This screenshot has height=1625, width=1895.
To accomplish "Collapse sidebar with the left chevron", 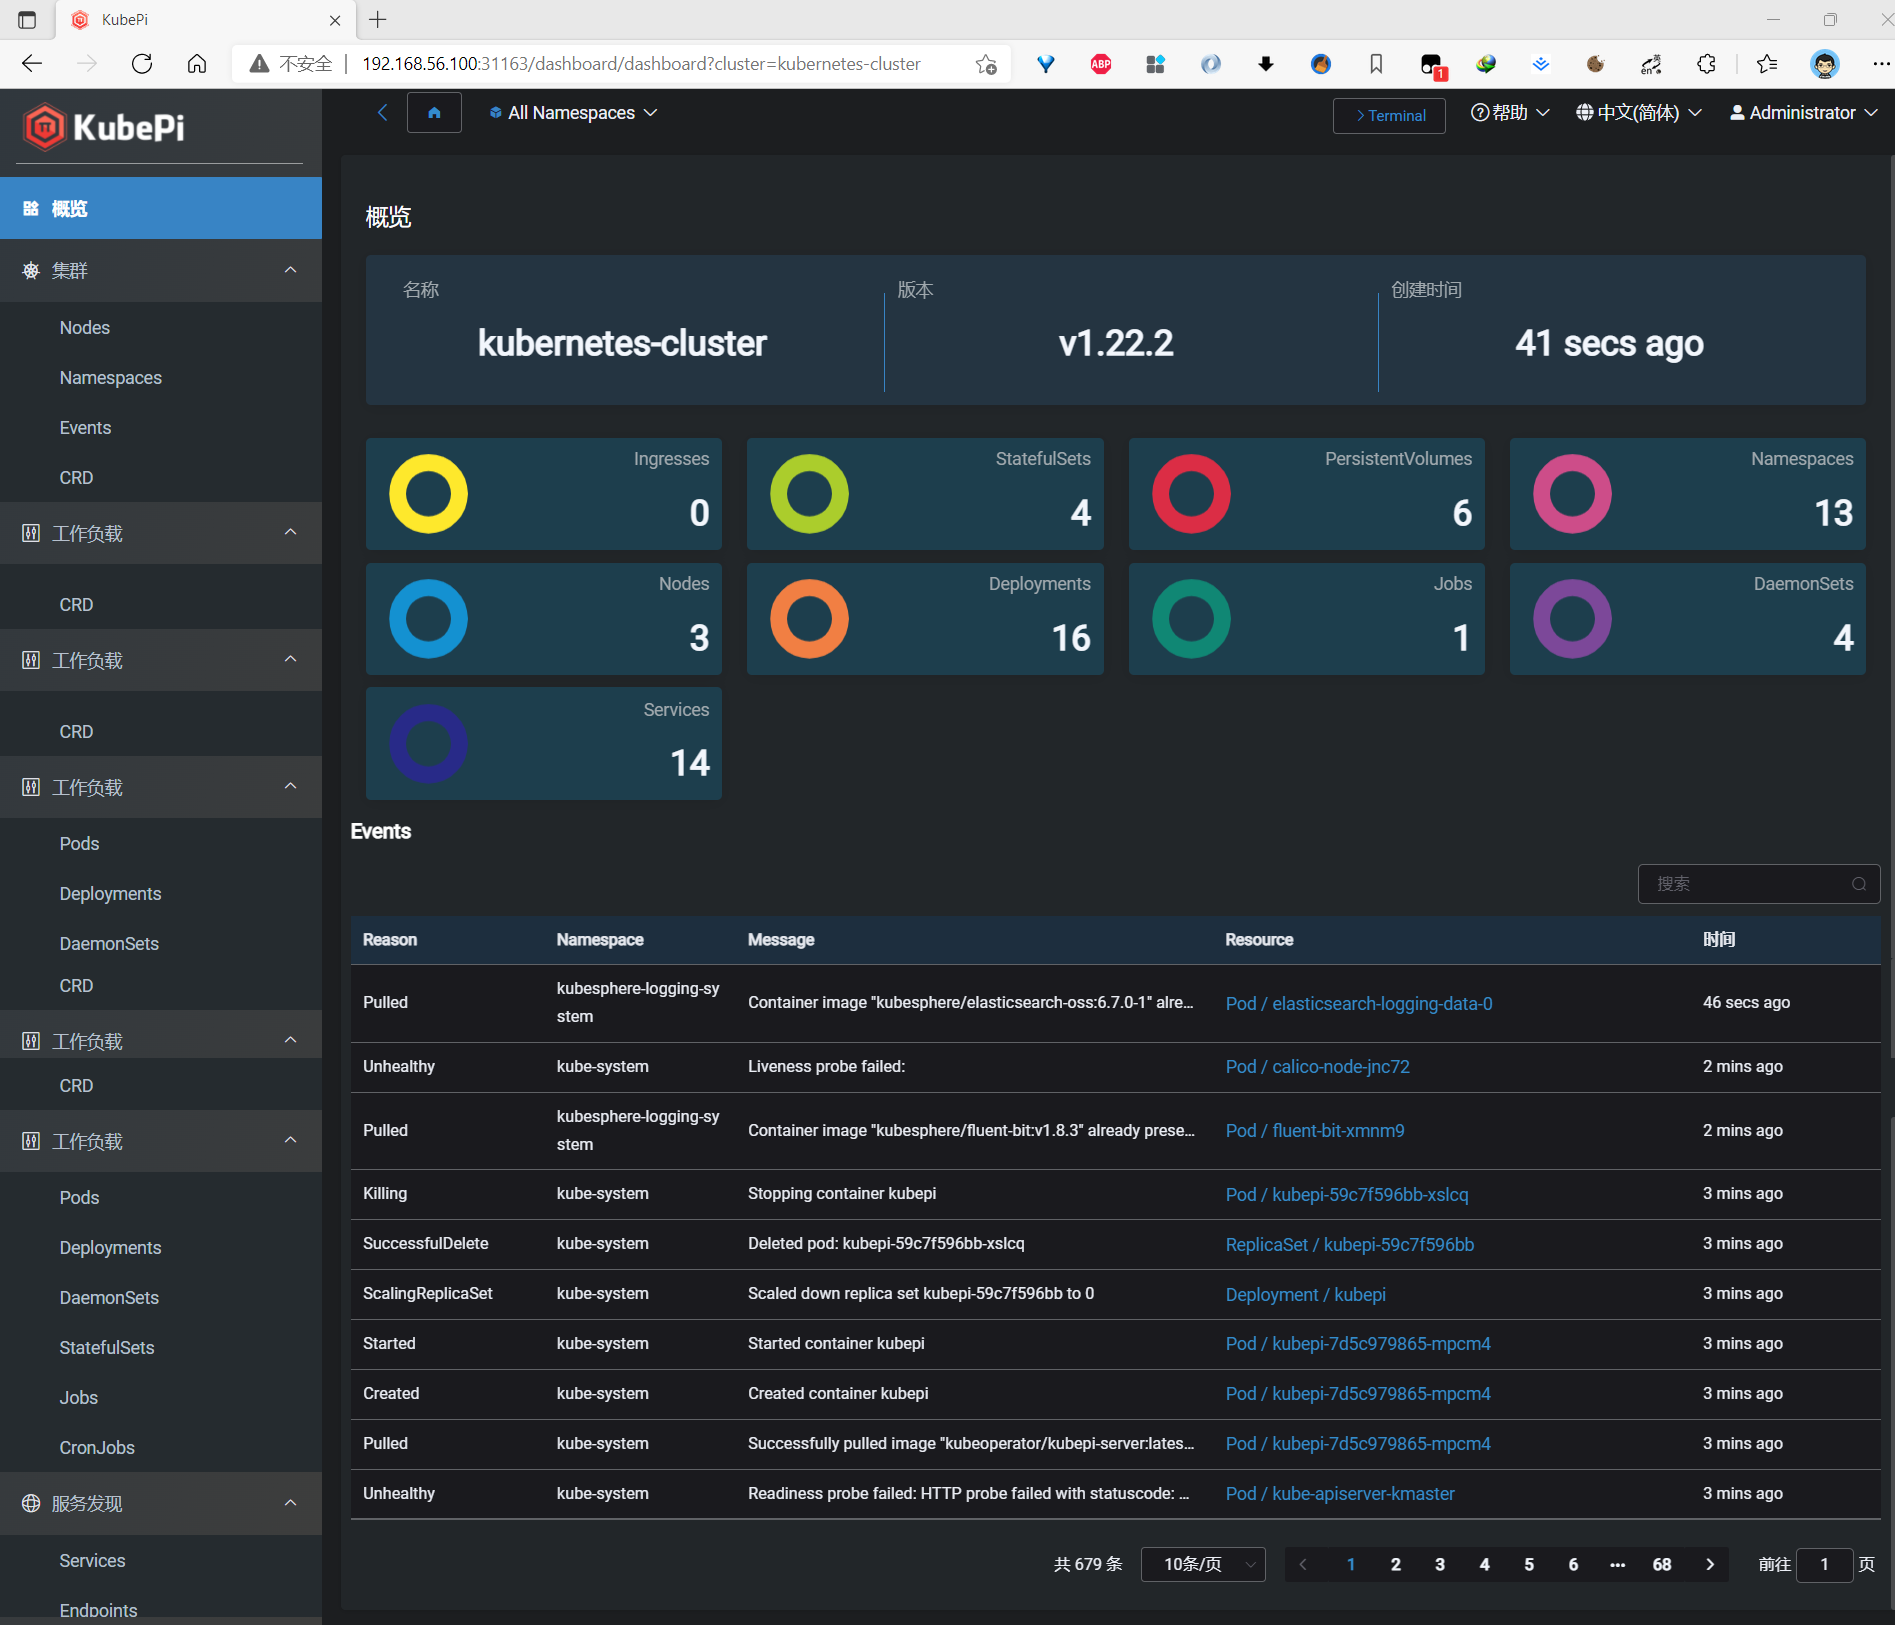I will pyautogui.click(x=382, y=113).
